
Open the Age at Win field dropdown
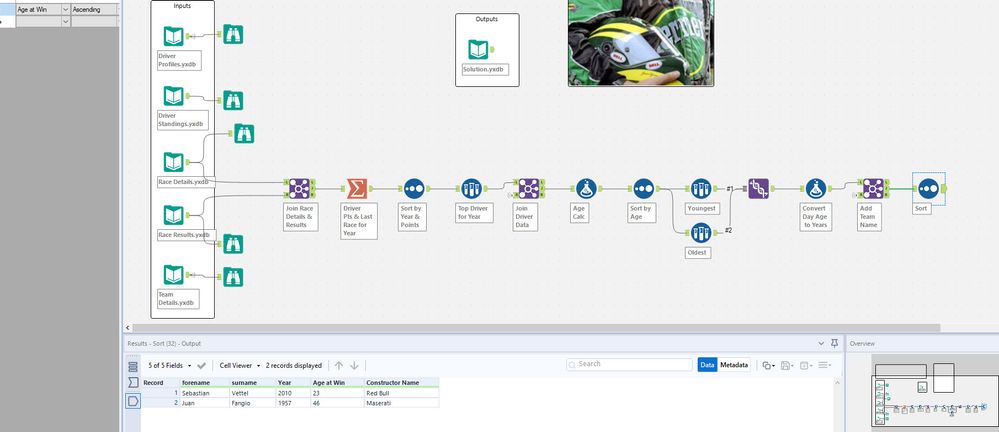66,10
